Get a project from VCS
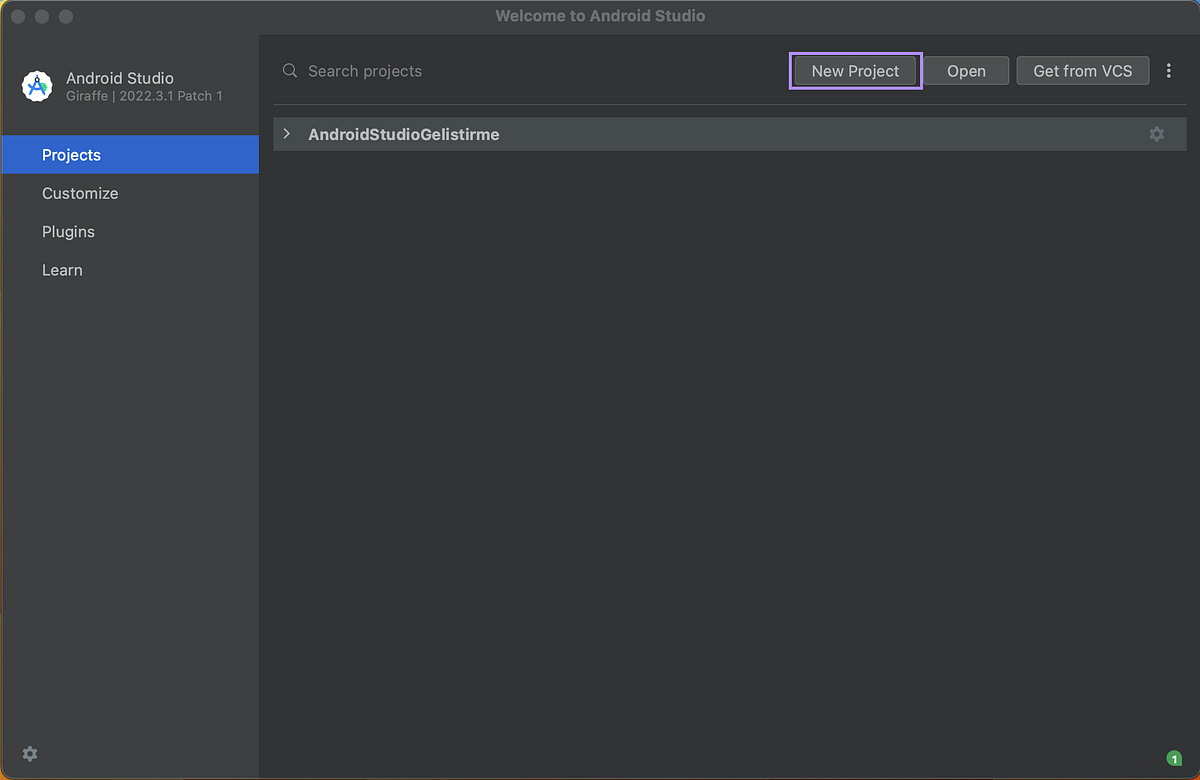 (x=1082, y=70)
